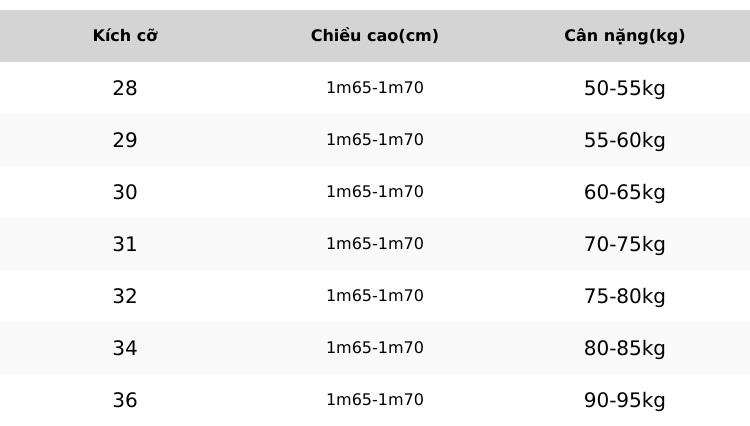Select size 34 cell
750x426 pixels.
tap(125, 348)
